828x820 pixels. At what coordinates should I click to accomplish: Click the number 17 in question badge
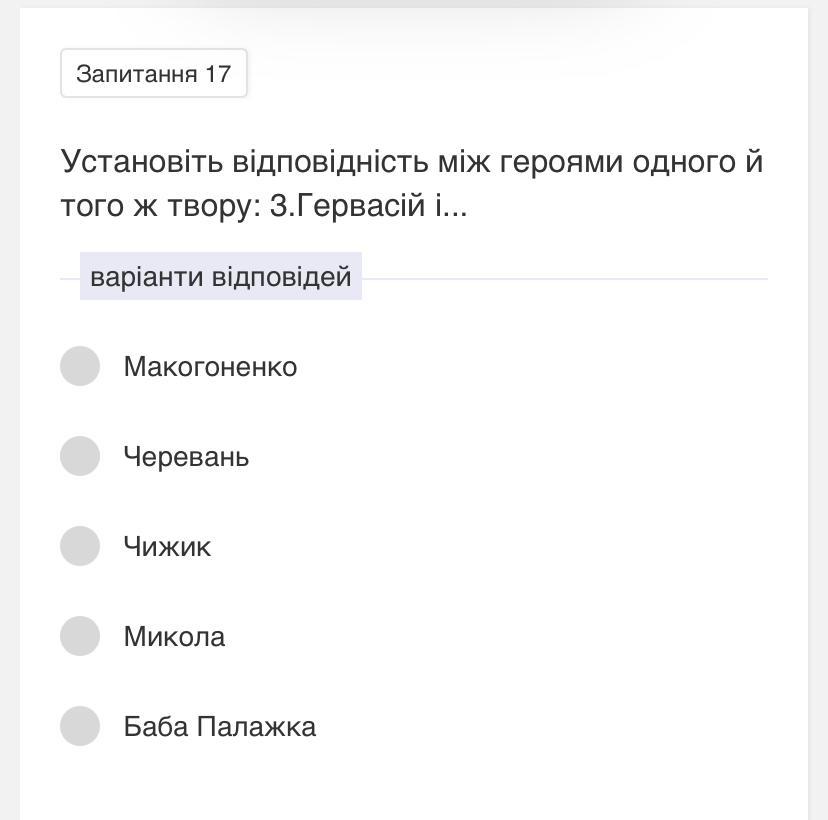tap(218, 74)
